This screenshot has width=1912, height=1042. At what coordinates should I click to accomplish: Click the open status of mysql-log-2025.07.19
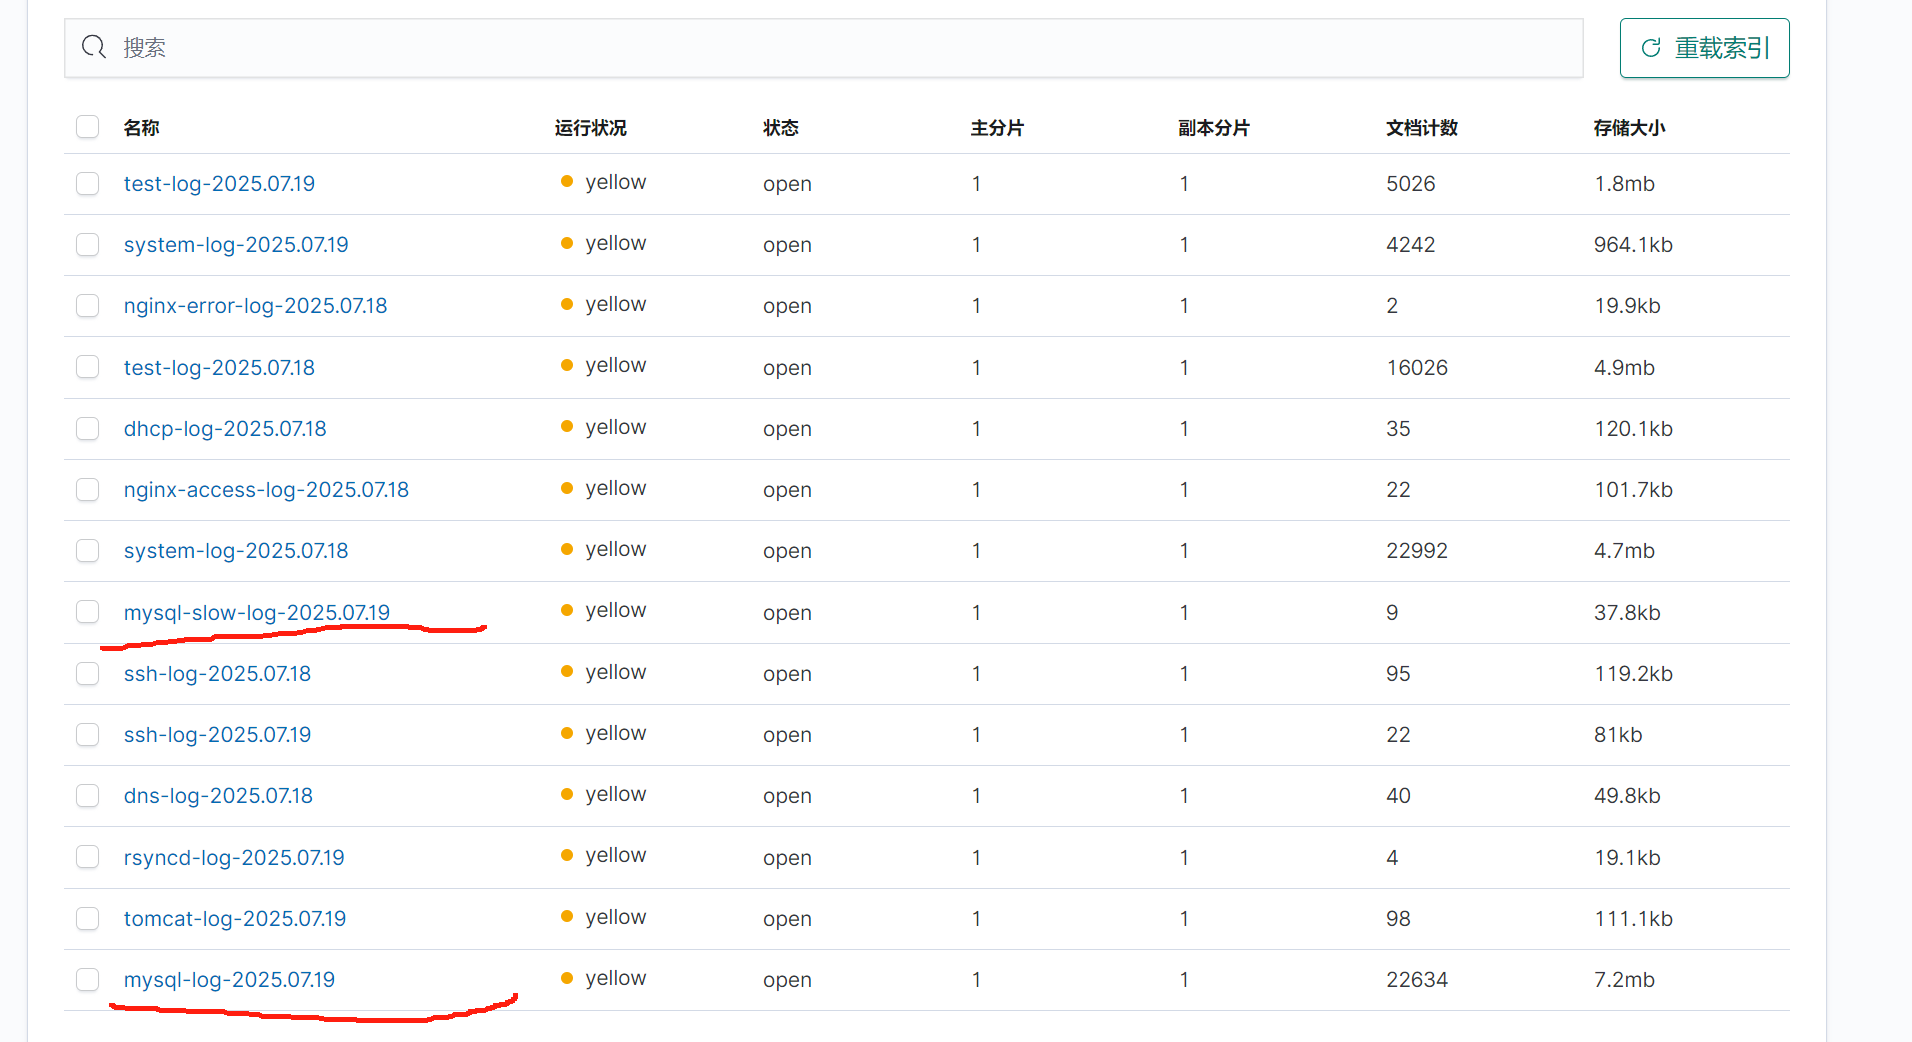point(787,980)
